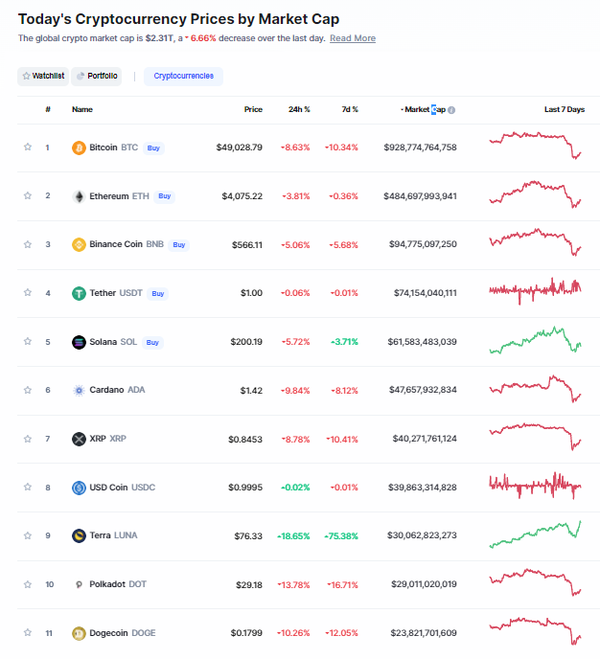
Task: Click the Terra LUNA logo icon
Action: [79, 536]
